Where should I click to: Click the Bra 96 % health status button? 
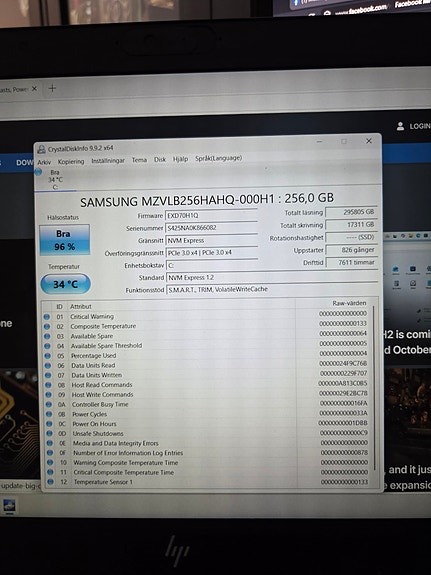[x=65, y=240]
